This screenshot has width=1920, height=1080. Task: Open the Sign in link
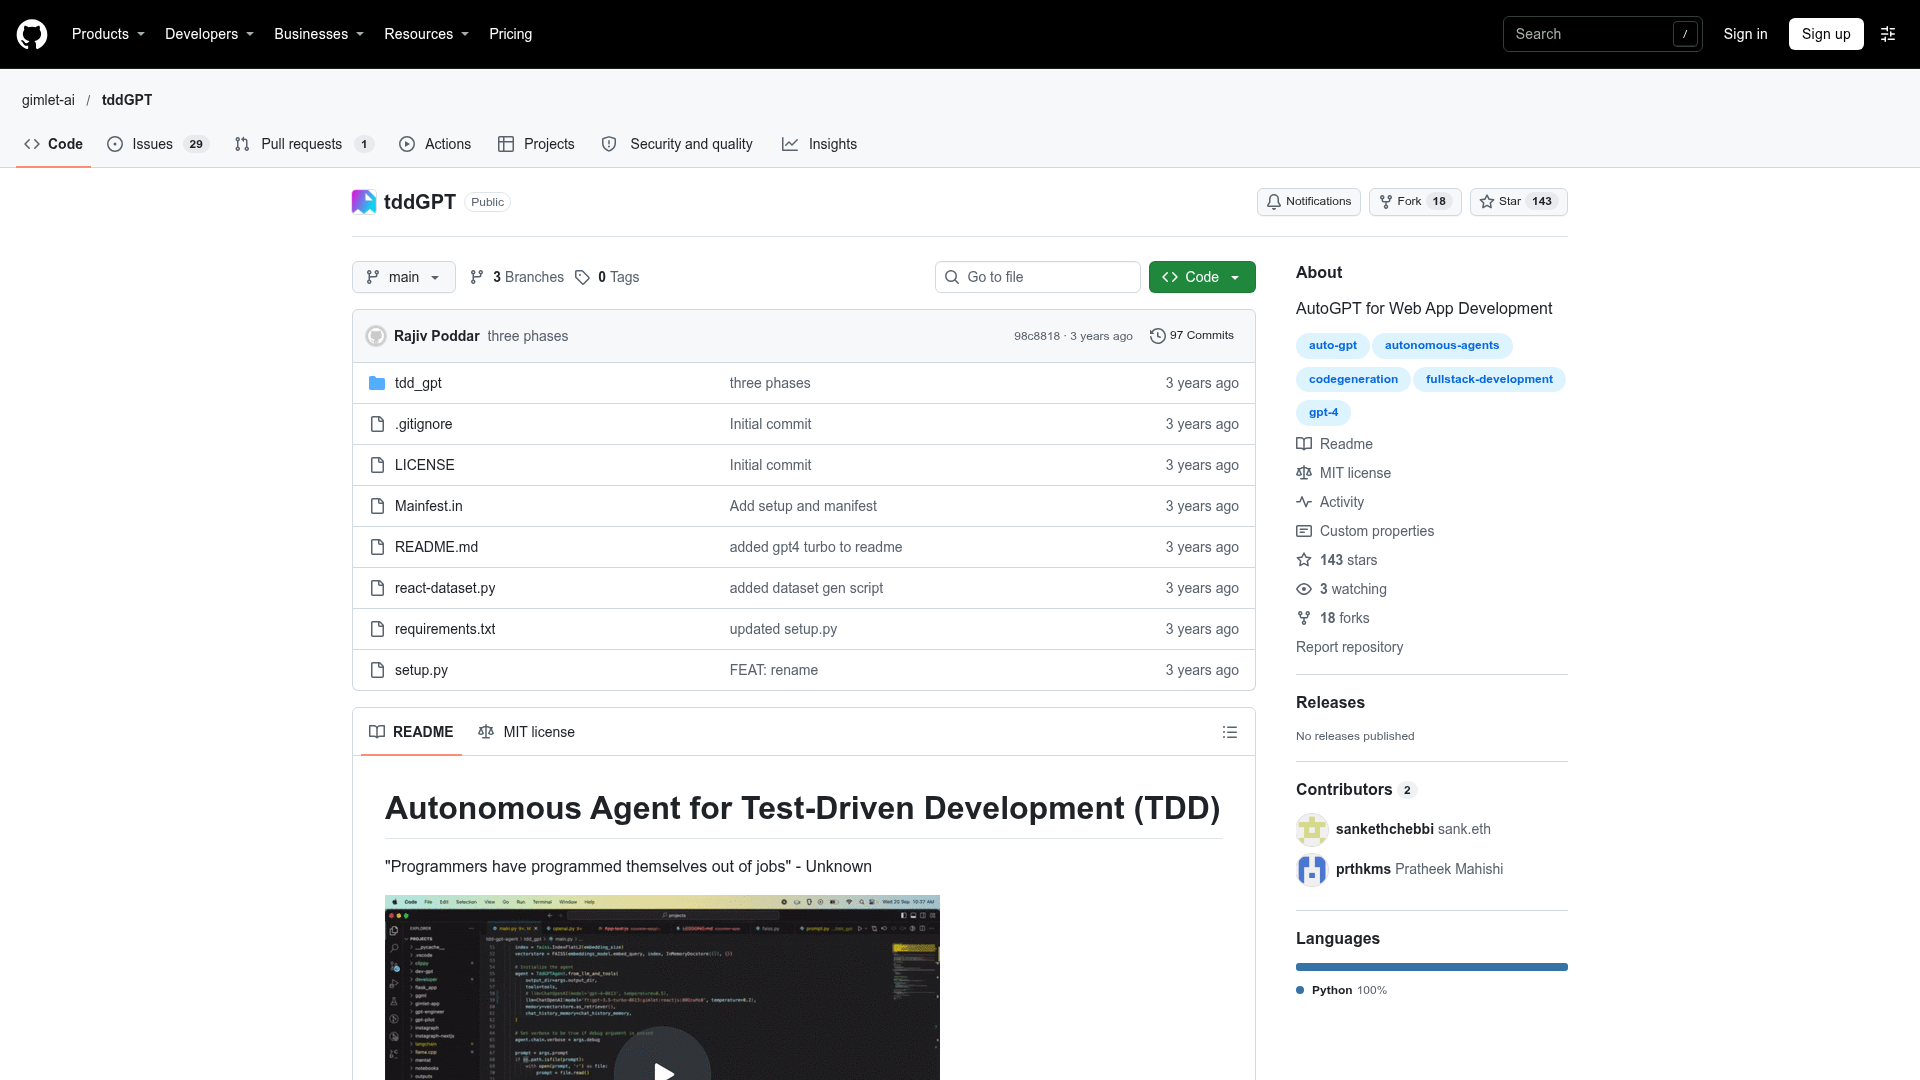click(x=1745, y=34)
